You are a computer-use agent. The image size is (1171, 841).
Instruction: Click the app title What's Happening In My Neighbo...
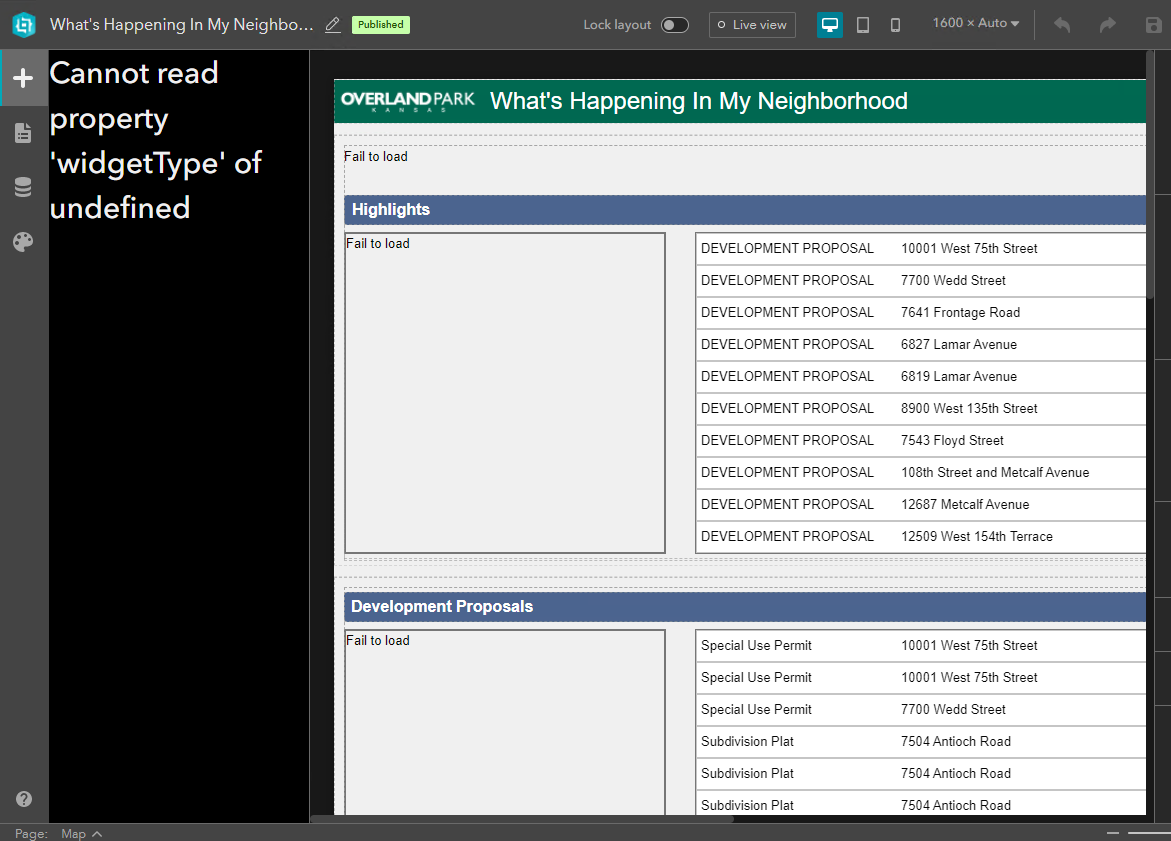point(181,25)
